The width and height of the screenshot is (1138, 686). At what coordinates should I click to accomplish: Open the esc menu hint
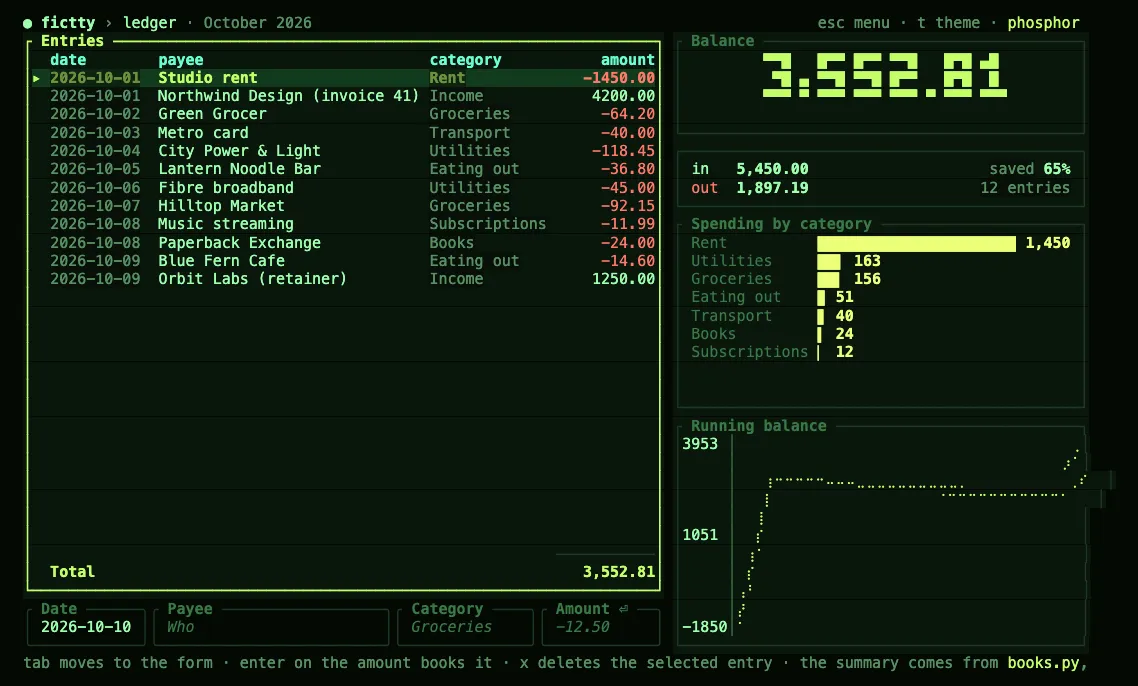coord(854,23)
